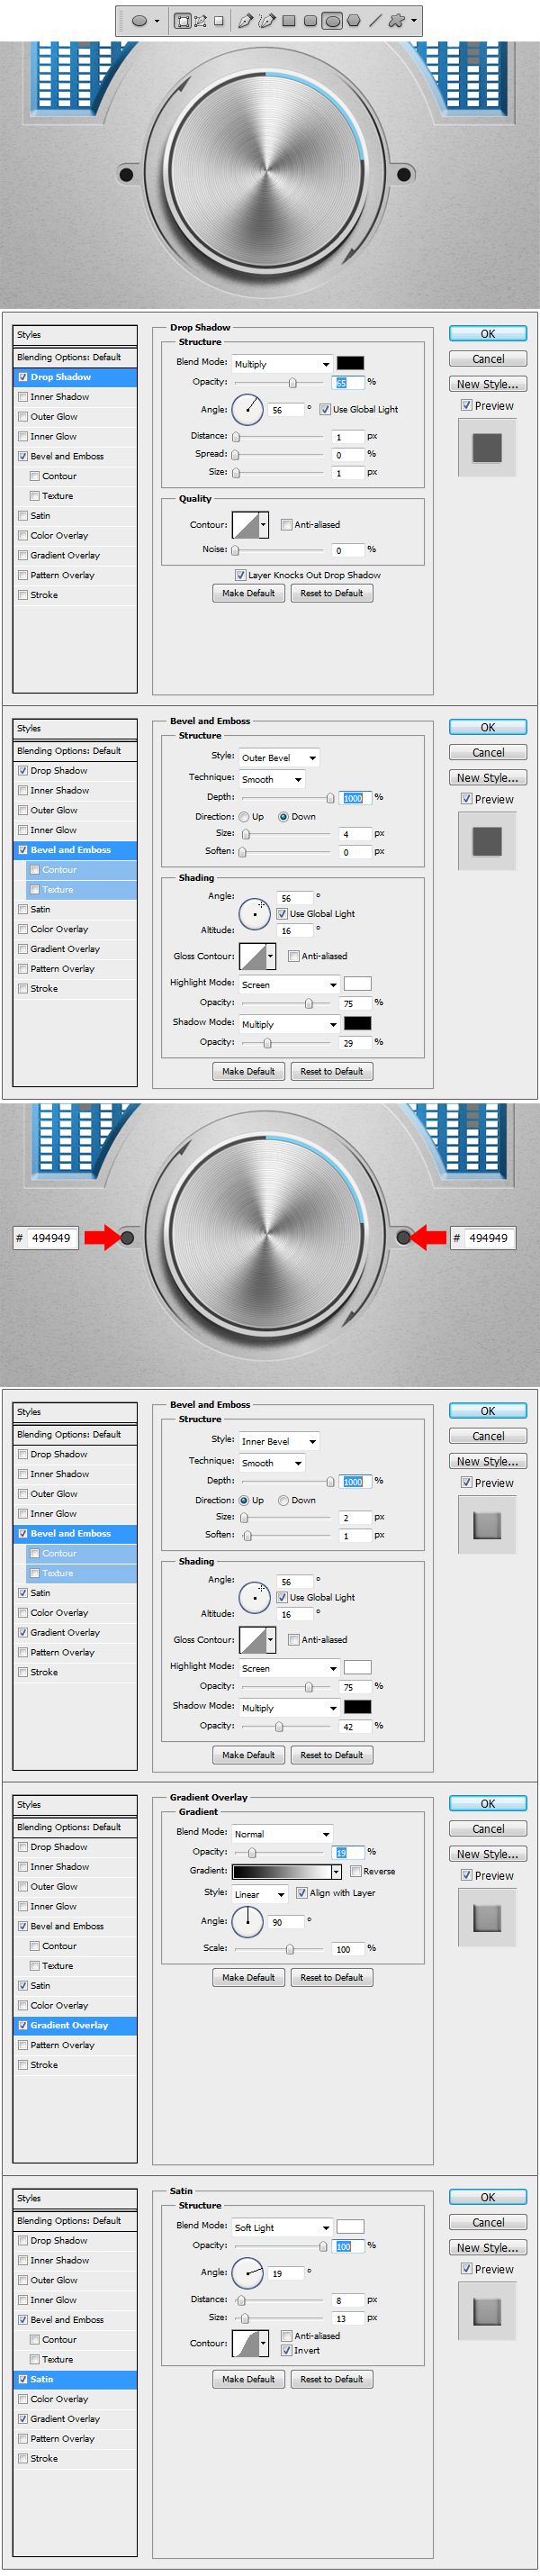Click Make Default in Gradient Overlay panel

(x=248, y=1977)
